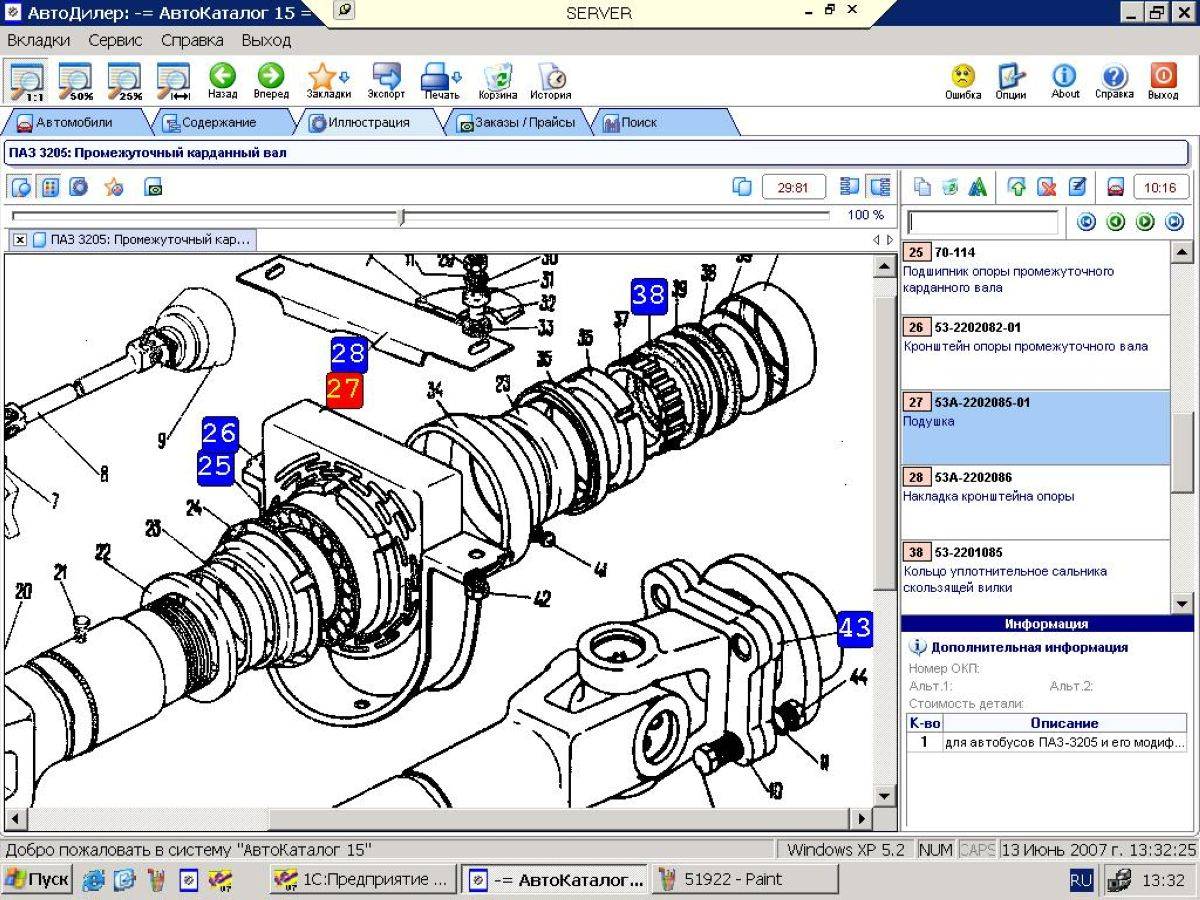The height and width of the screenshot is (900, 1200).
Task: Go forward with the Вперед button
Action: (x=271, y=81)
